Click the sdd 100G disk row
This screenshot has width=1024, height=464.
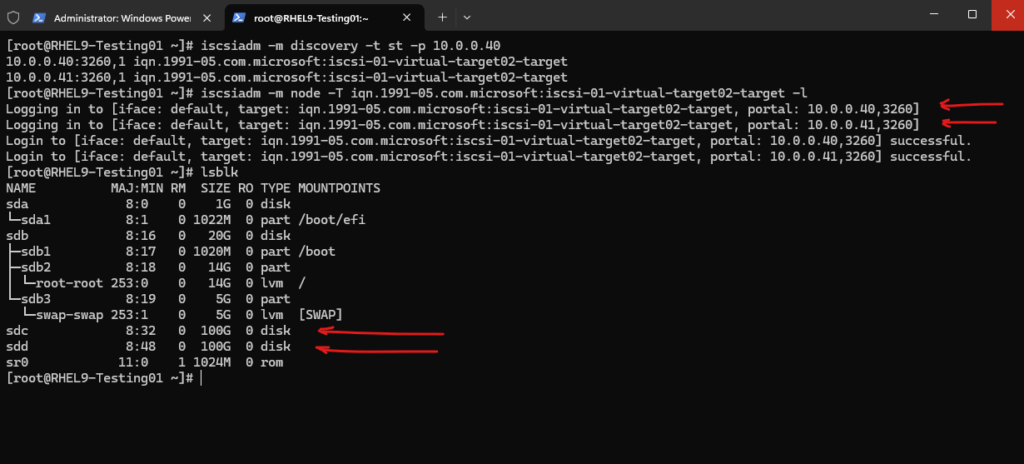[148, 346]
